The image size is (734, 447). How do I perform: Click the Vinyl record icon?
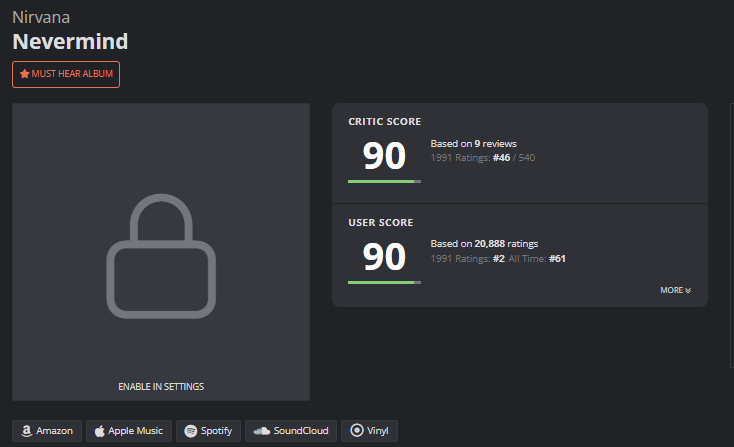point(357,430)
